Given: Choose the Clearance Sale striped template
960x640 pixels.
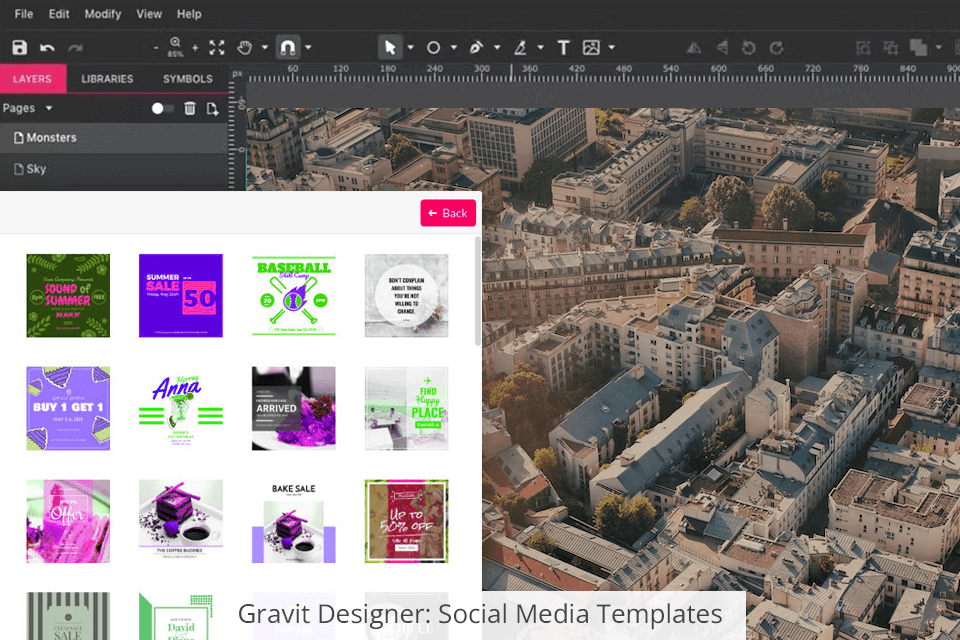Looking at the screenshot, I should coord(68,616).
